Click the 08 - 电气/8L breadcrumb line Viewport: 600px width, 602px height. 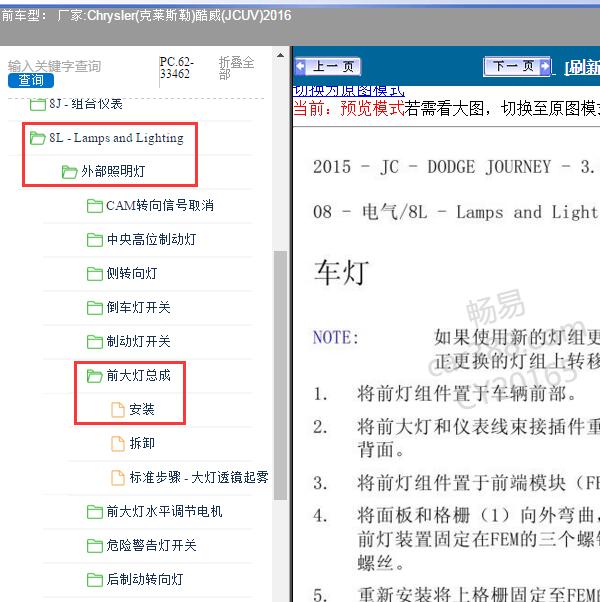click(456, 212)
